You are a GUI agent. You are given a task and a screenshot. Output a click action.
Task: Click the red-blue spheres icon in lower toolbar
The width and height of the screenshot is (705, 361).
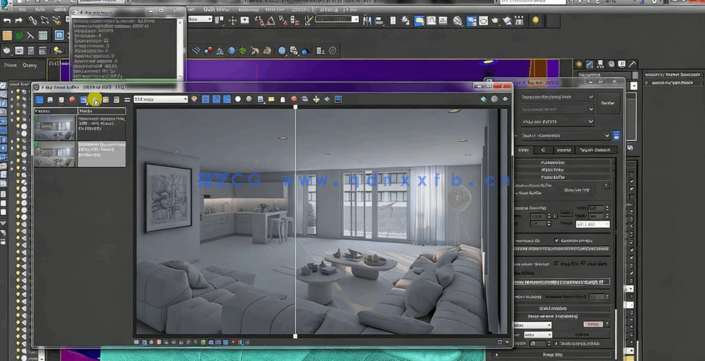click(208, 50)
